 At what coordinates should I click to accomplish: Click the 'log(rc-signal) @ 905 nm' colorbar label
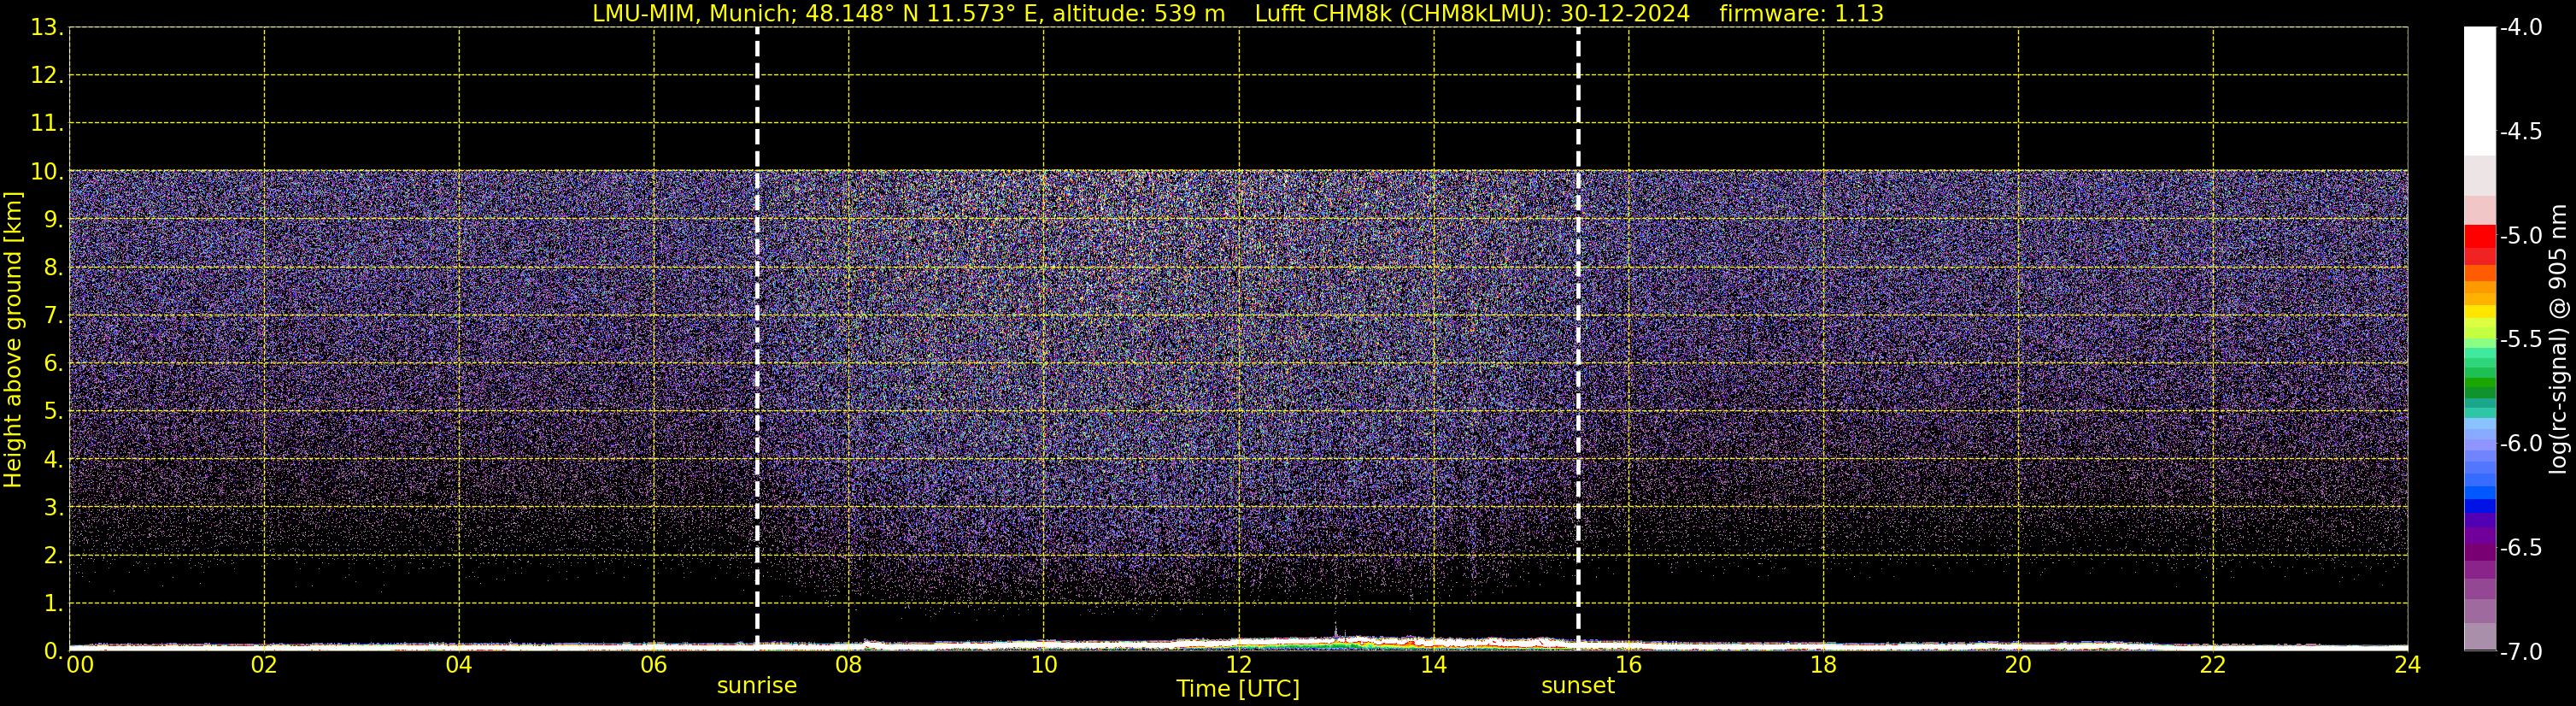[2558, 340]
